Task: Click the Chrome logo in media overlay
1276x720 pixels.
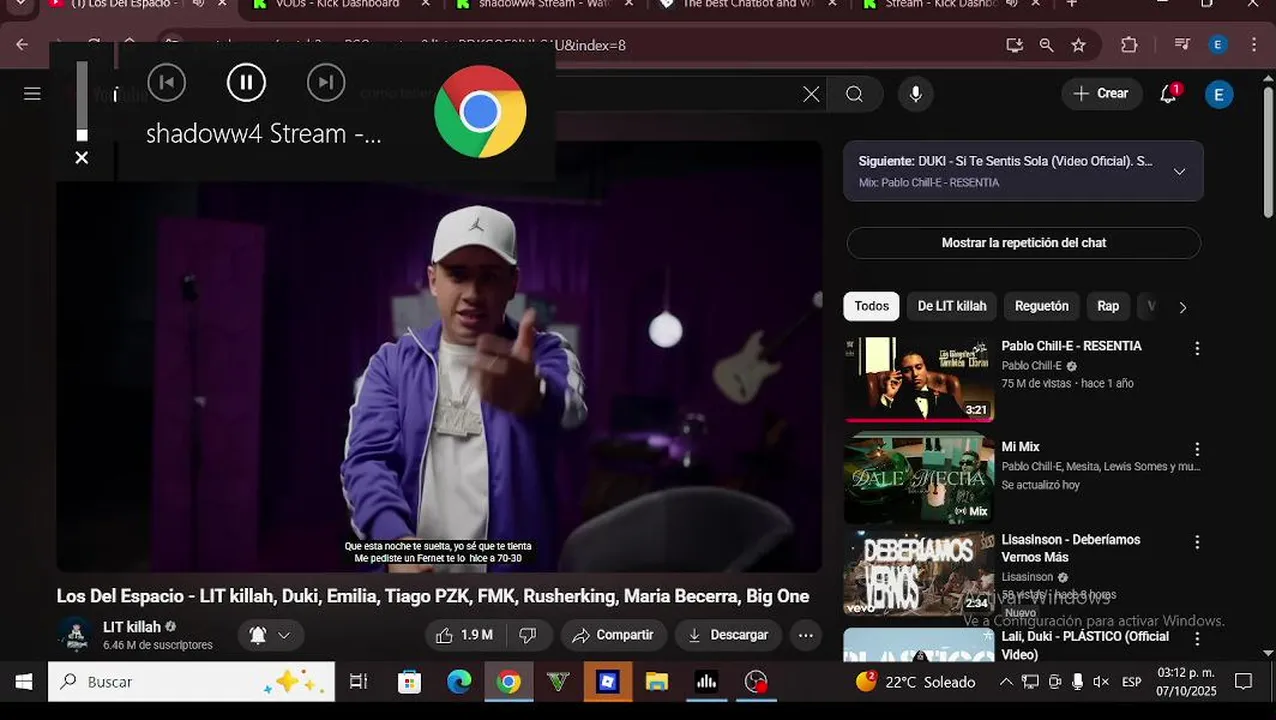Action: point(480,111)
